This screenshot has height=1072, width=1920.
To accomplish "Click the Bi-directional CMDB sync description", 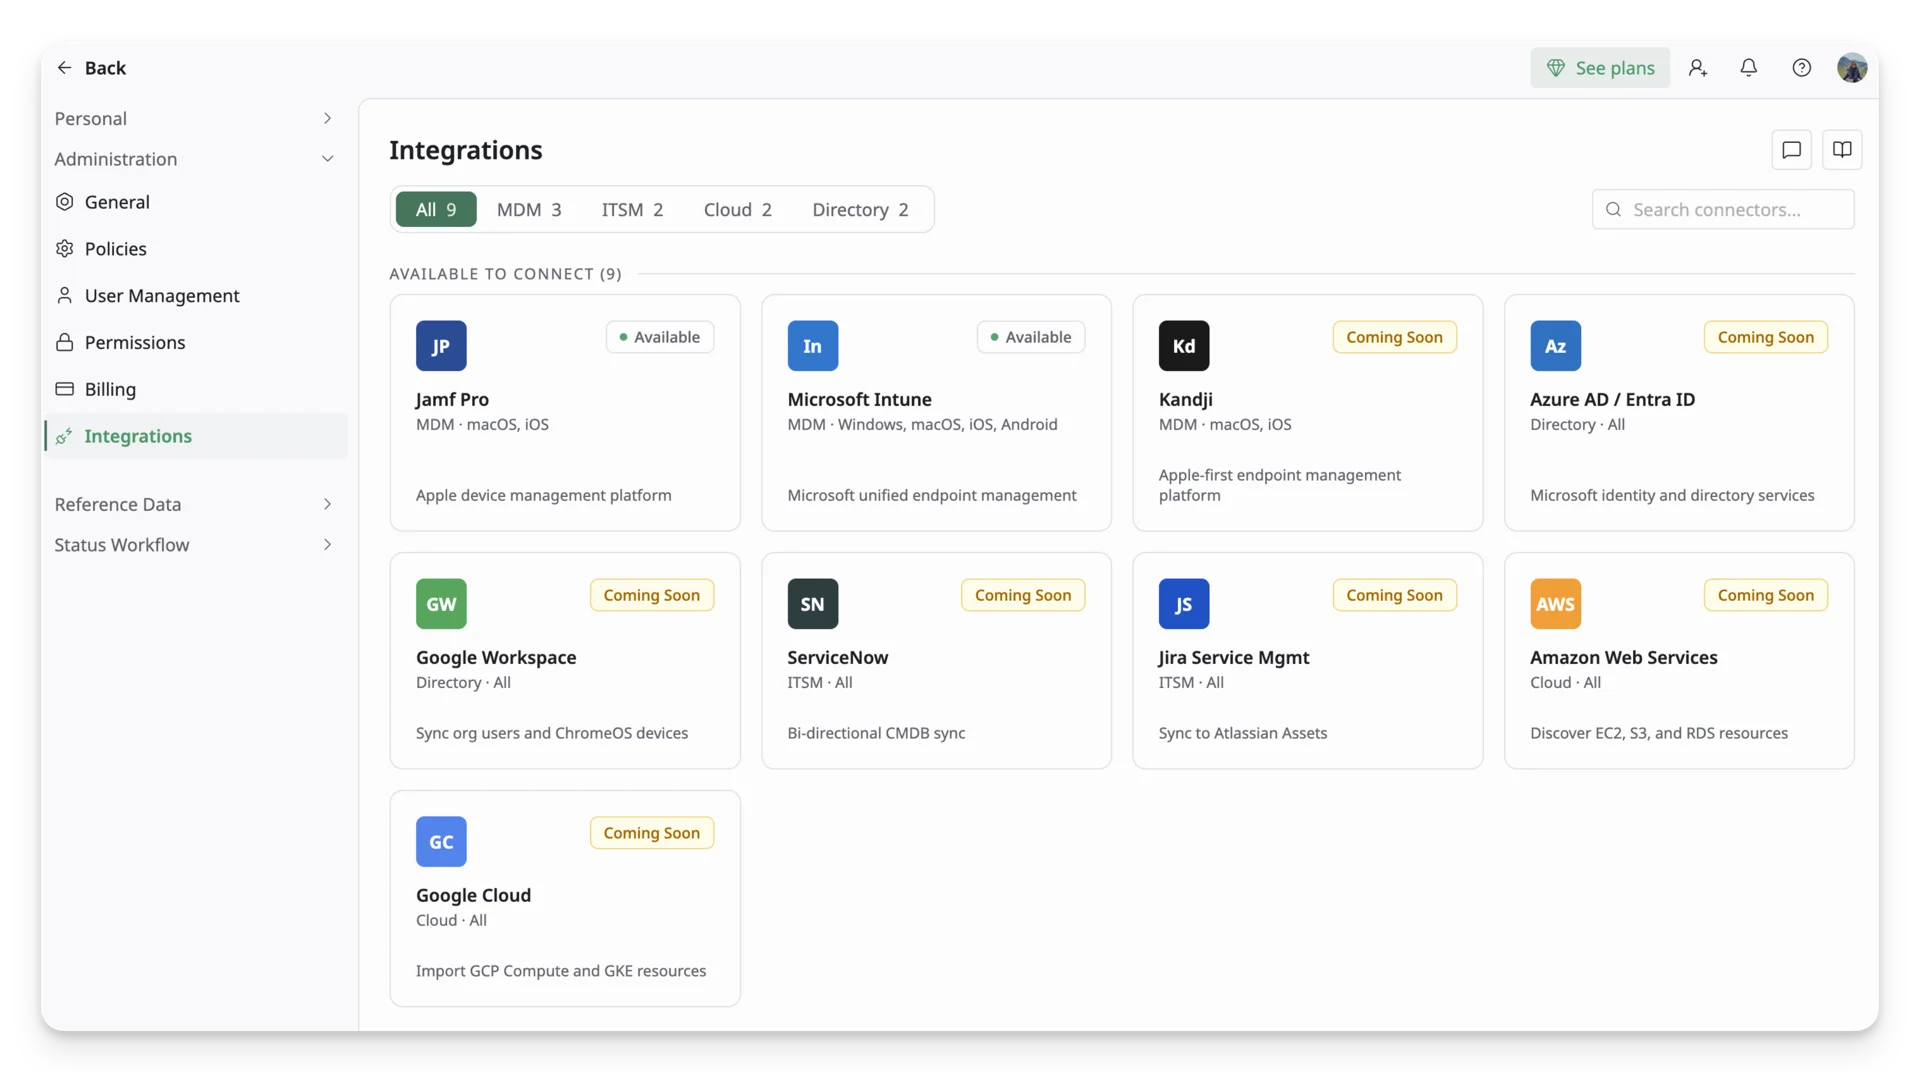I will 876,733.
